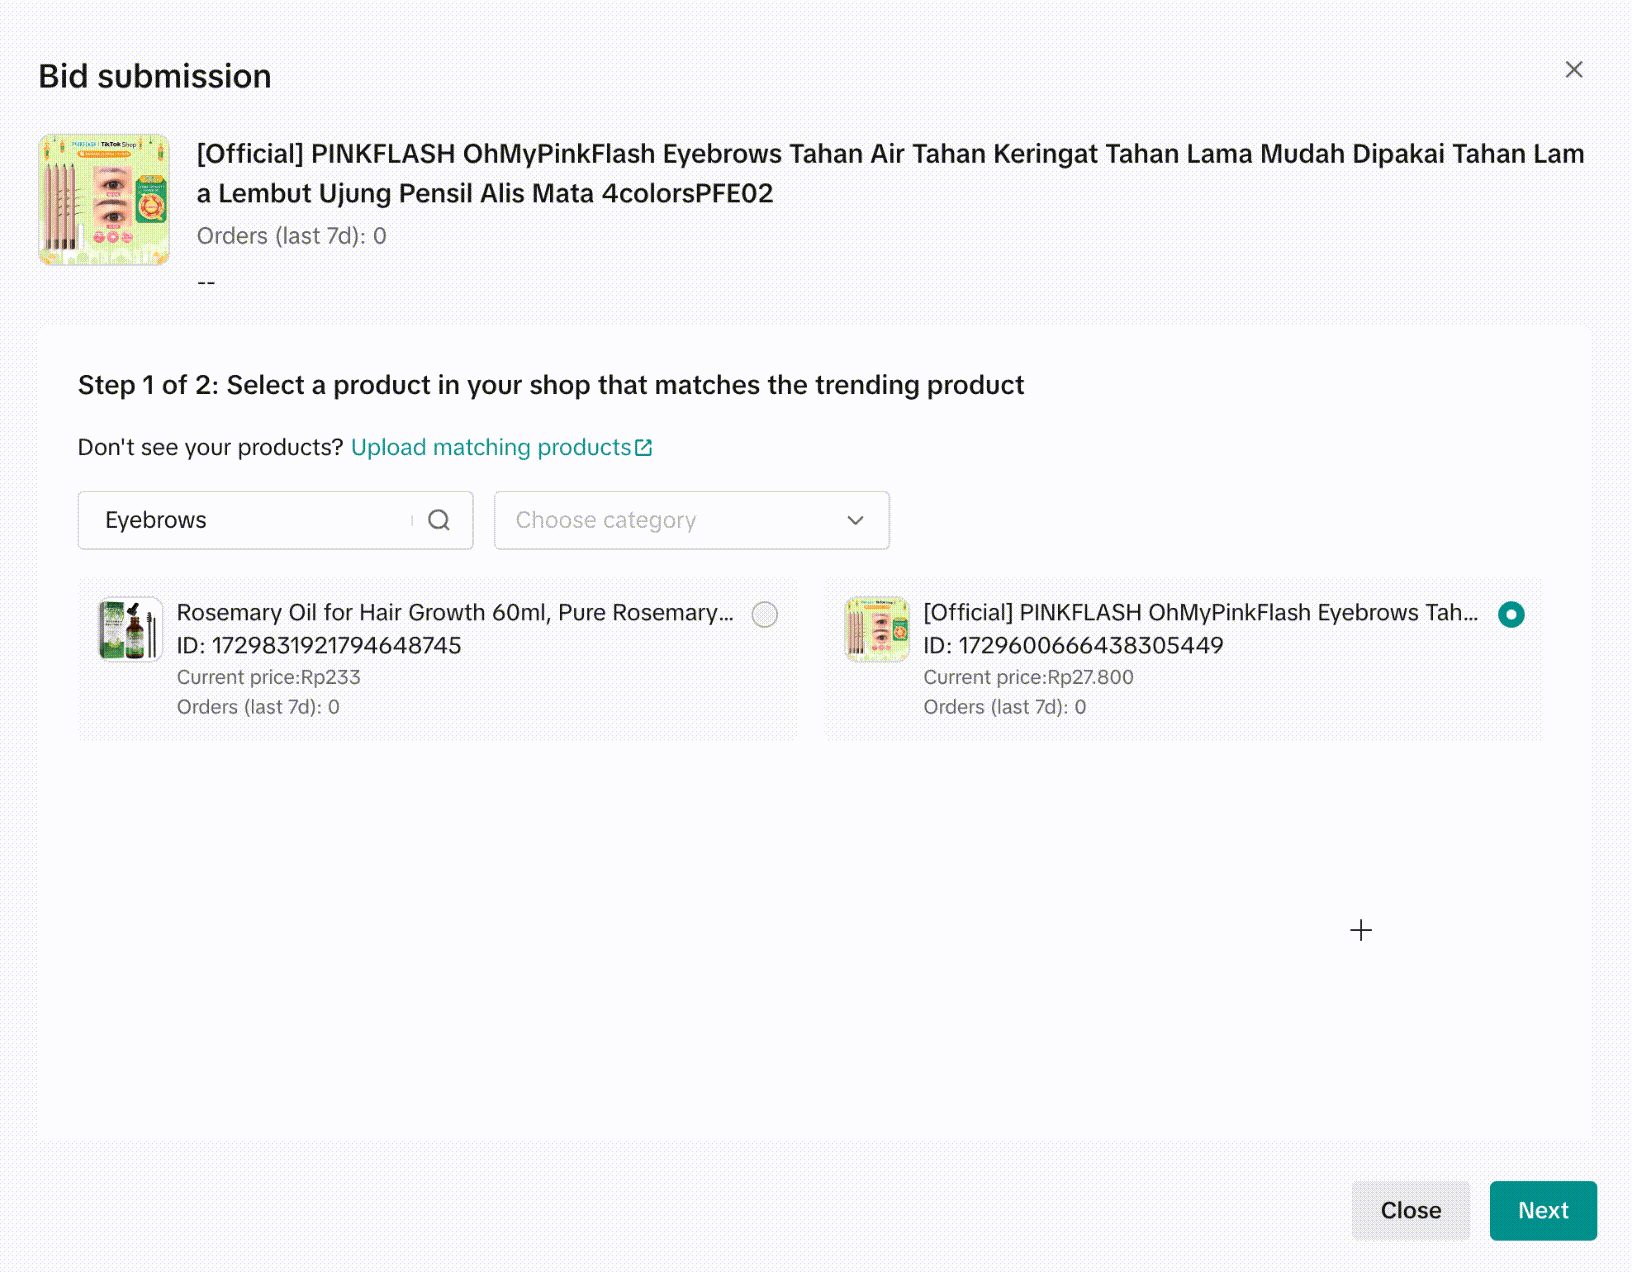Screen dimensions: 1632x1272
Task: Click the magnifier search icon
Action: 439,520
